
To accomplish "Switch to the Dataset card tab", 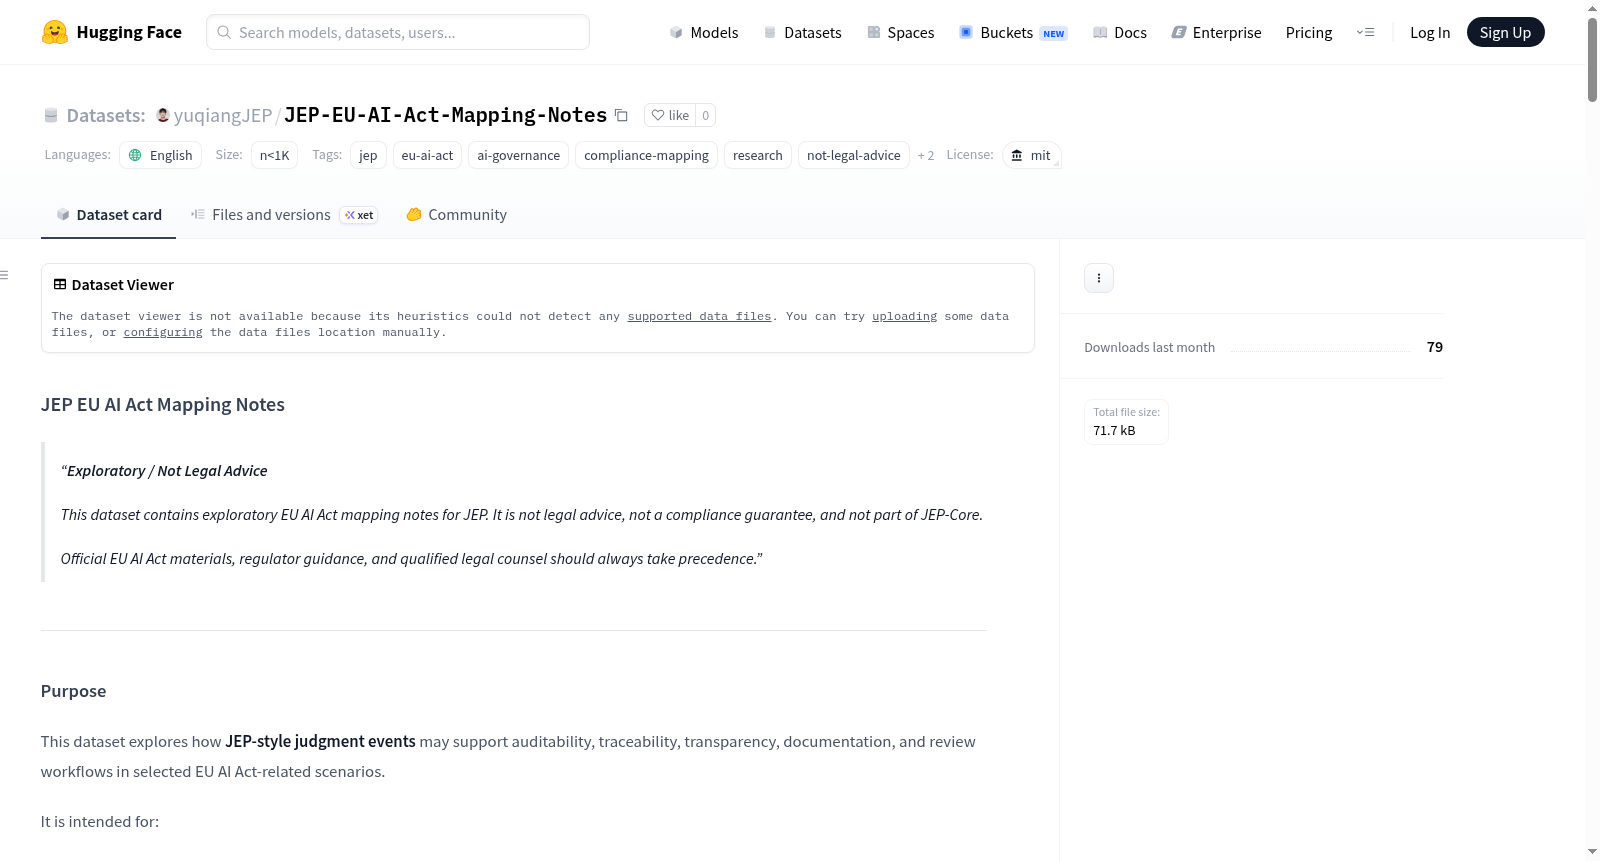I will tap(109, 215).
